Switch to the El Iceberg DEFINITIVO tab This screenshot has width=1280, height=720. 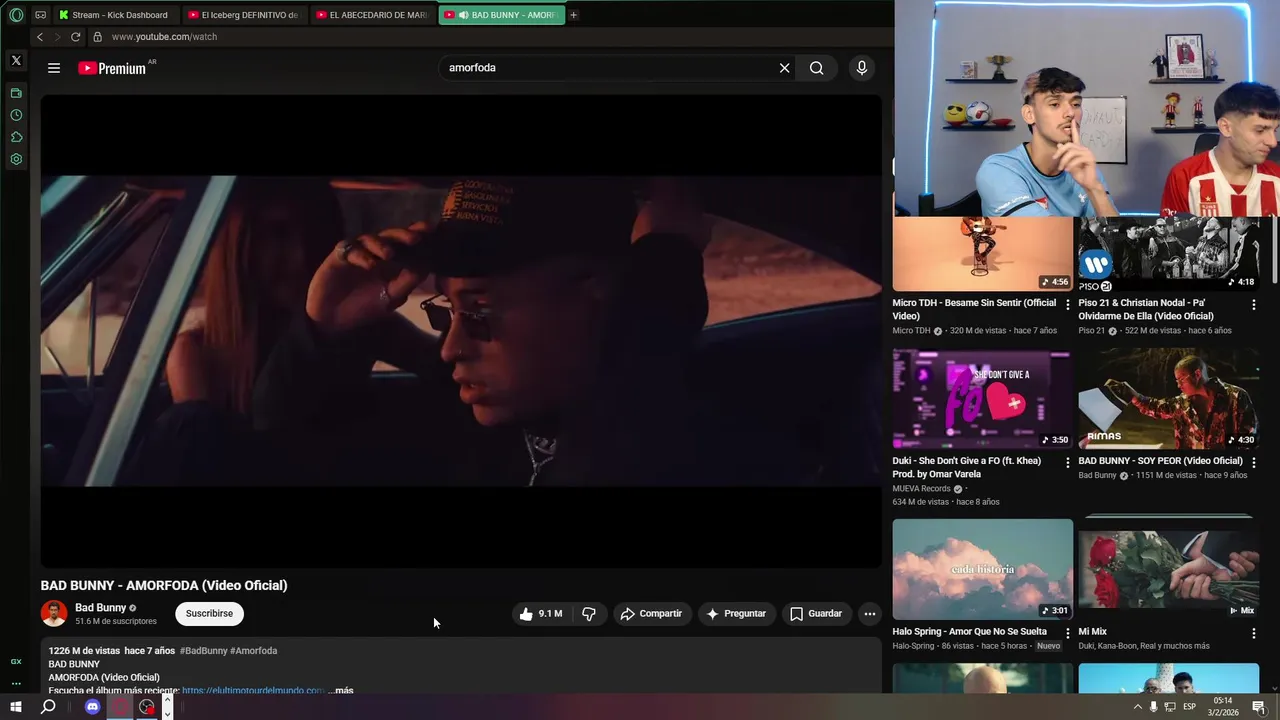tap(245, 15)
